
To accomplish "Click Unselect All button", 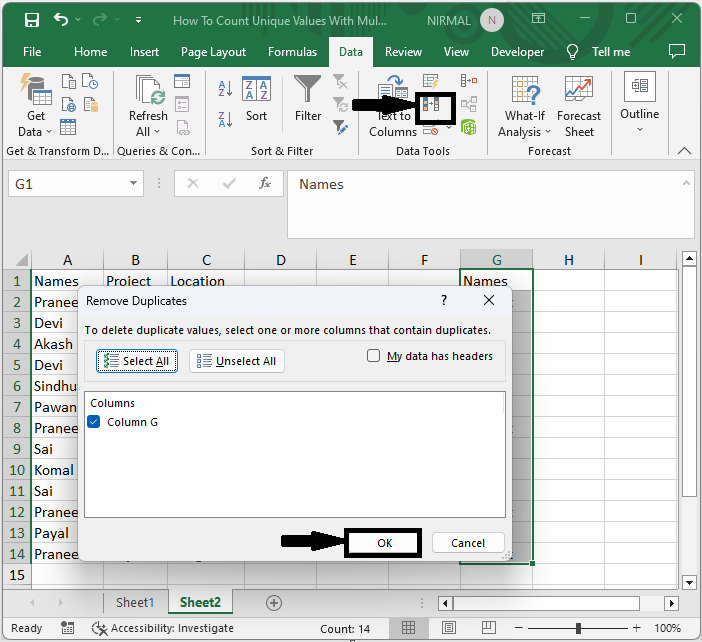I will pos(236,361).
